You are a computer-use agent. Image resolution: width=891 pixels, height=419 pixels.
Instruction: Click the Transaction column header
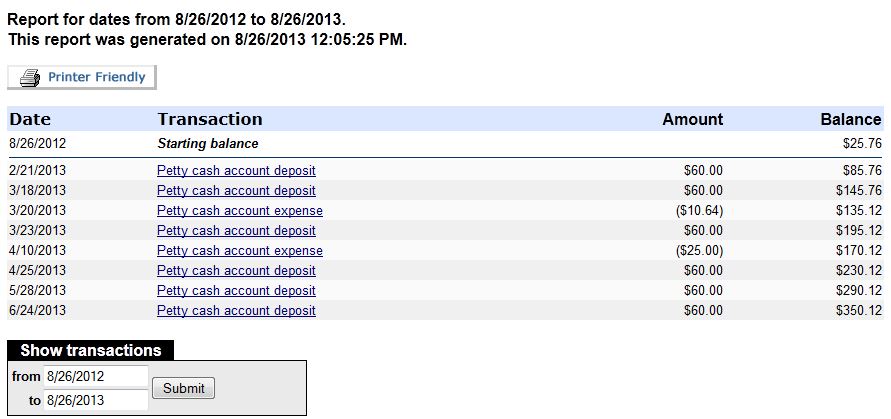[x=210, y=119]
